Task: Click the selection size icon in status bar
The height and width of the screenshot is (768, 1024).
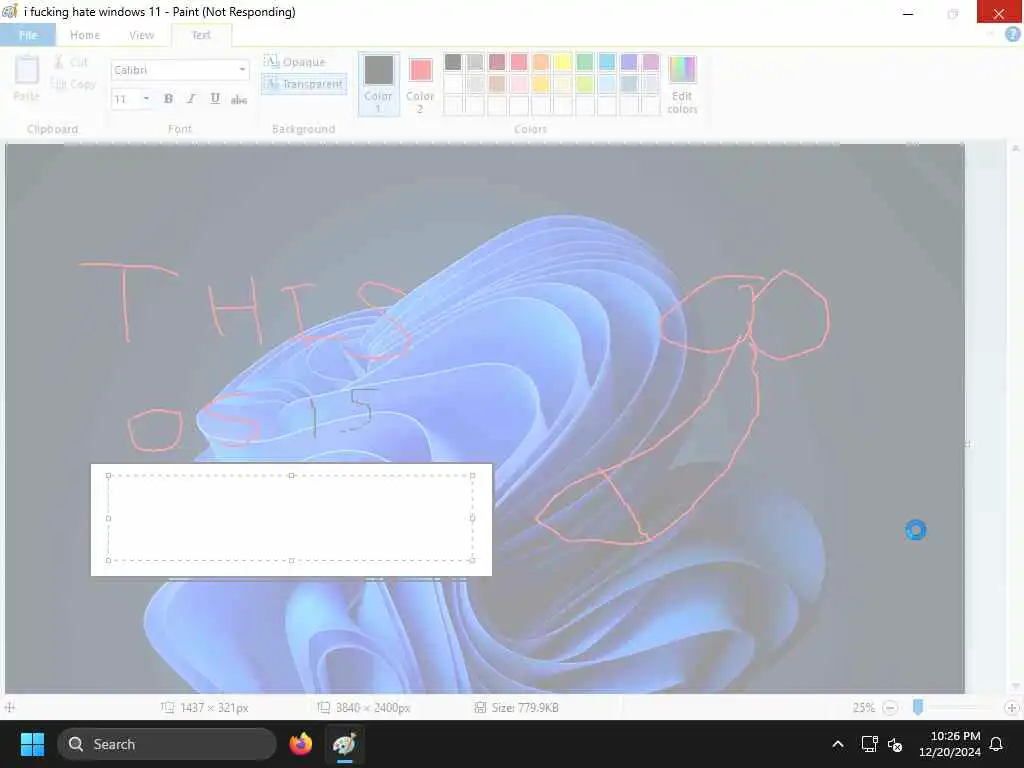Action: click(168, 707)
